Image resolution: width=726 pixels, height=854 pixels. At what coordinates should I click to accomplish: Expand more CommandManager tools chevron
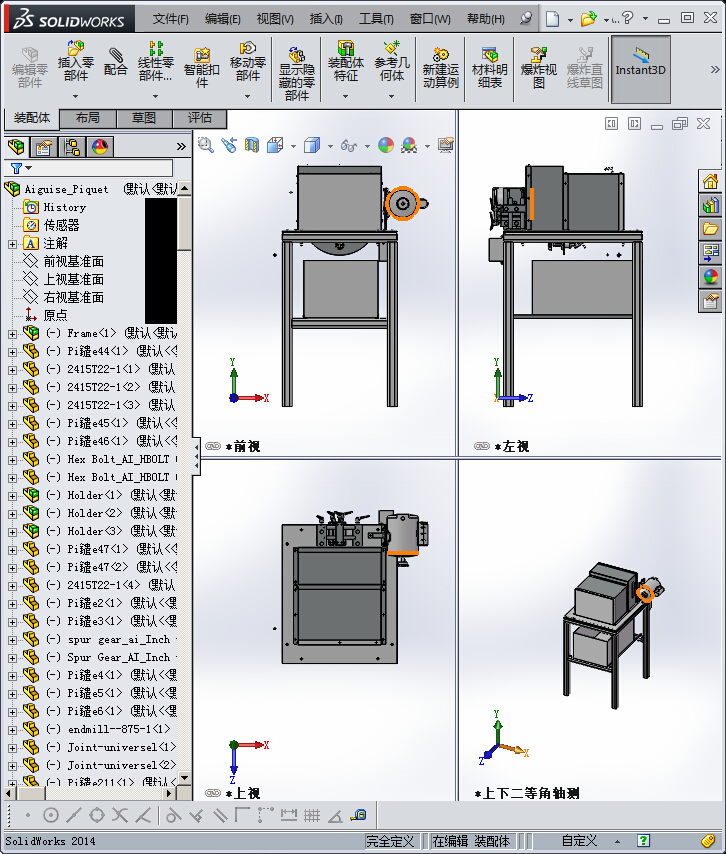pos(715,69)
